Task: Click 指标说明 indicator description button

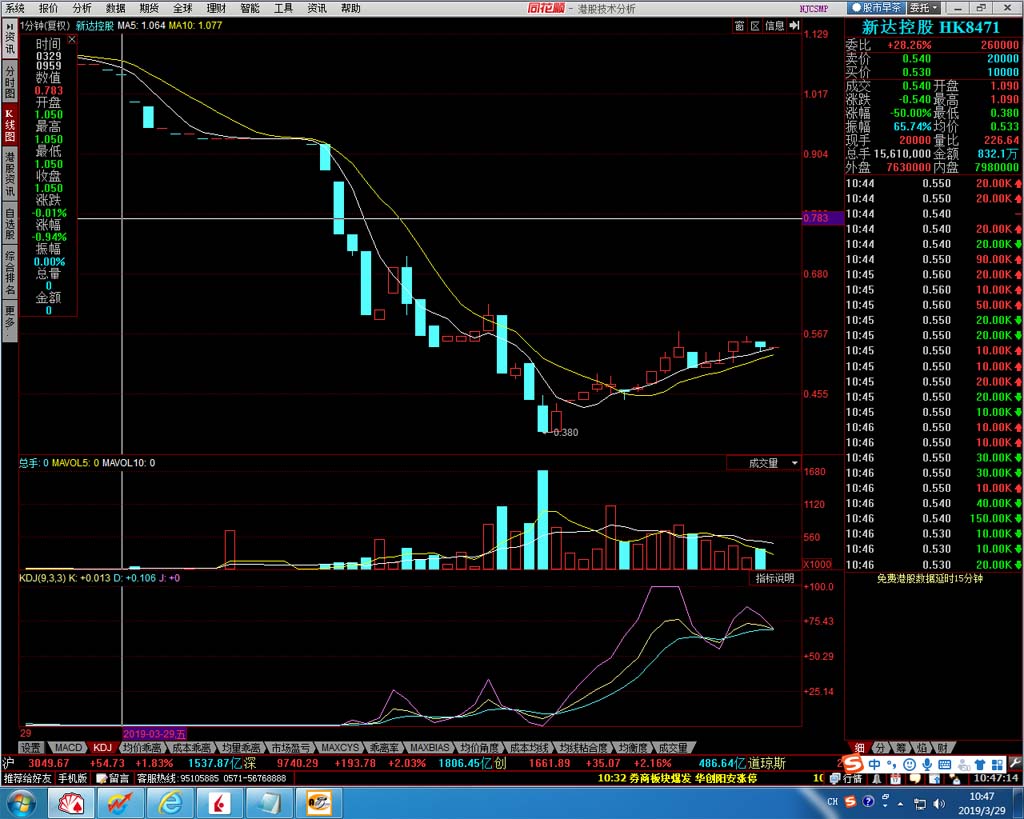Action: (x=775, y=579)
